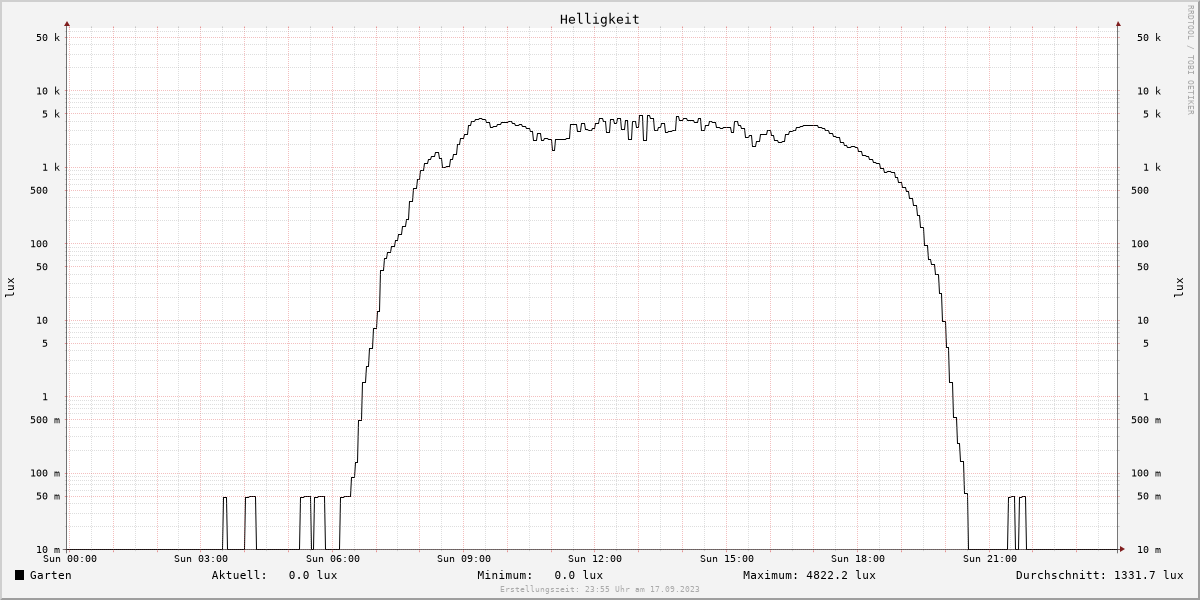Screen dimensions: 1200x600
Task: Select the Sun 18:00 time axis label
Action: coord(858,559)
